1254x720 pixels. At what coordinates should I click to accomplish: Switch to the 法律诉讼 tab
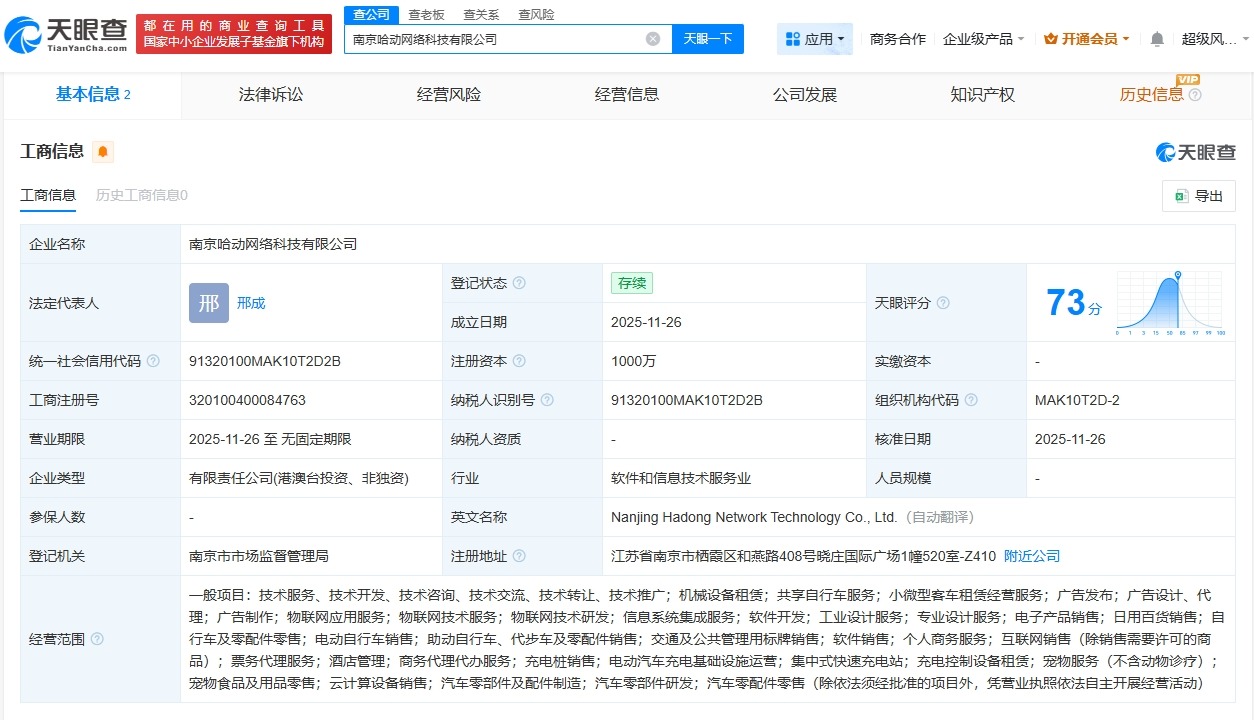[x=269, y=94]
